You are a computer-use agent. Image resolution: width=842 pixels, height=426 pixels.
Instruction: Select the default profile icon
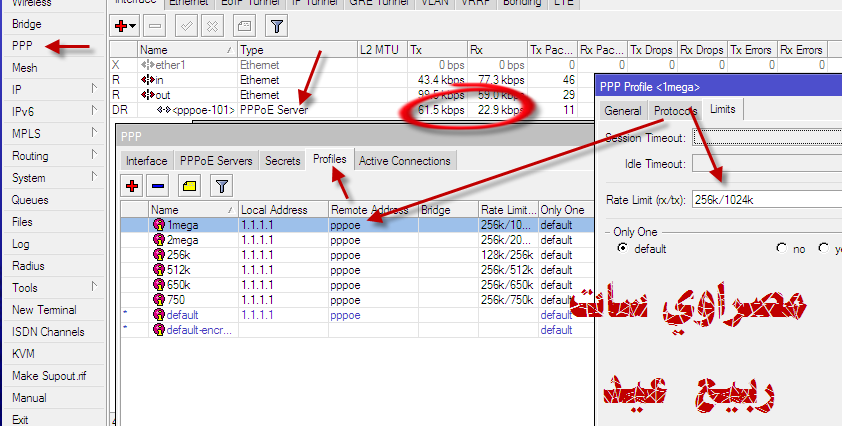[x=159, y=315]
